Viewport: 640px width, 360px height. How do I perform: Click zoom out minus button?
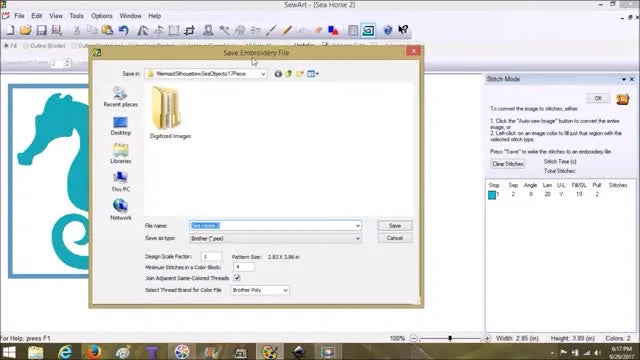pos(413,338)
